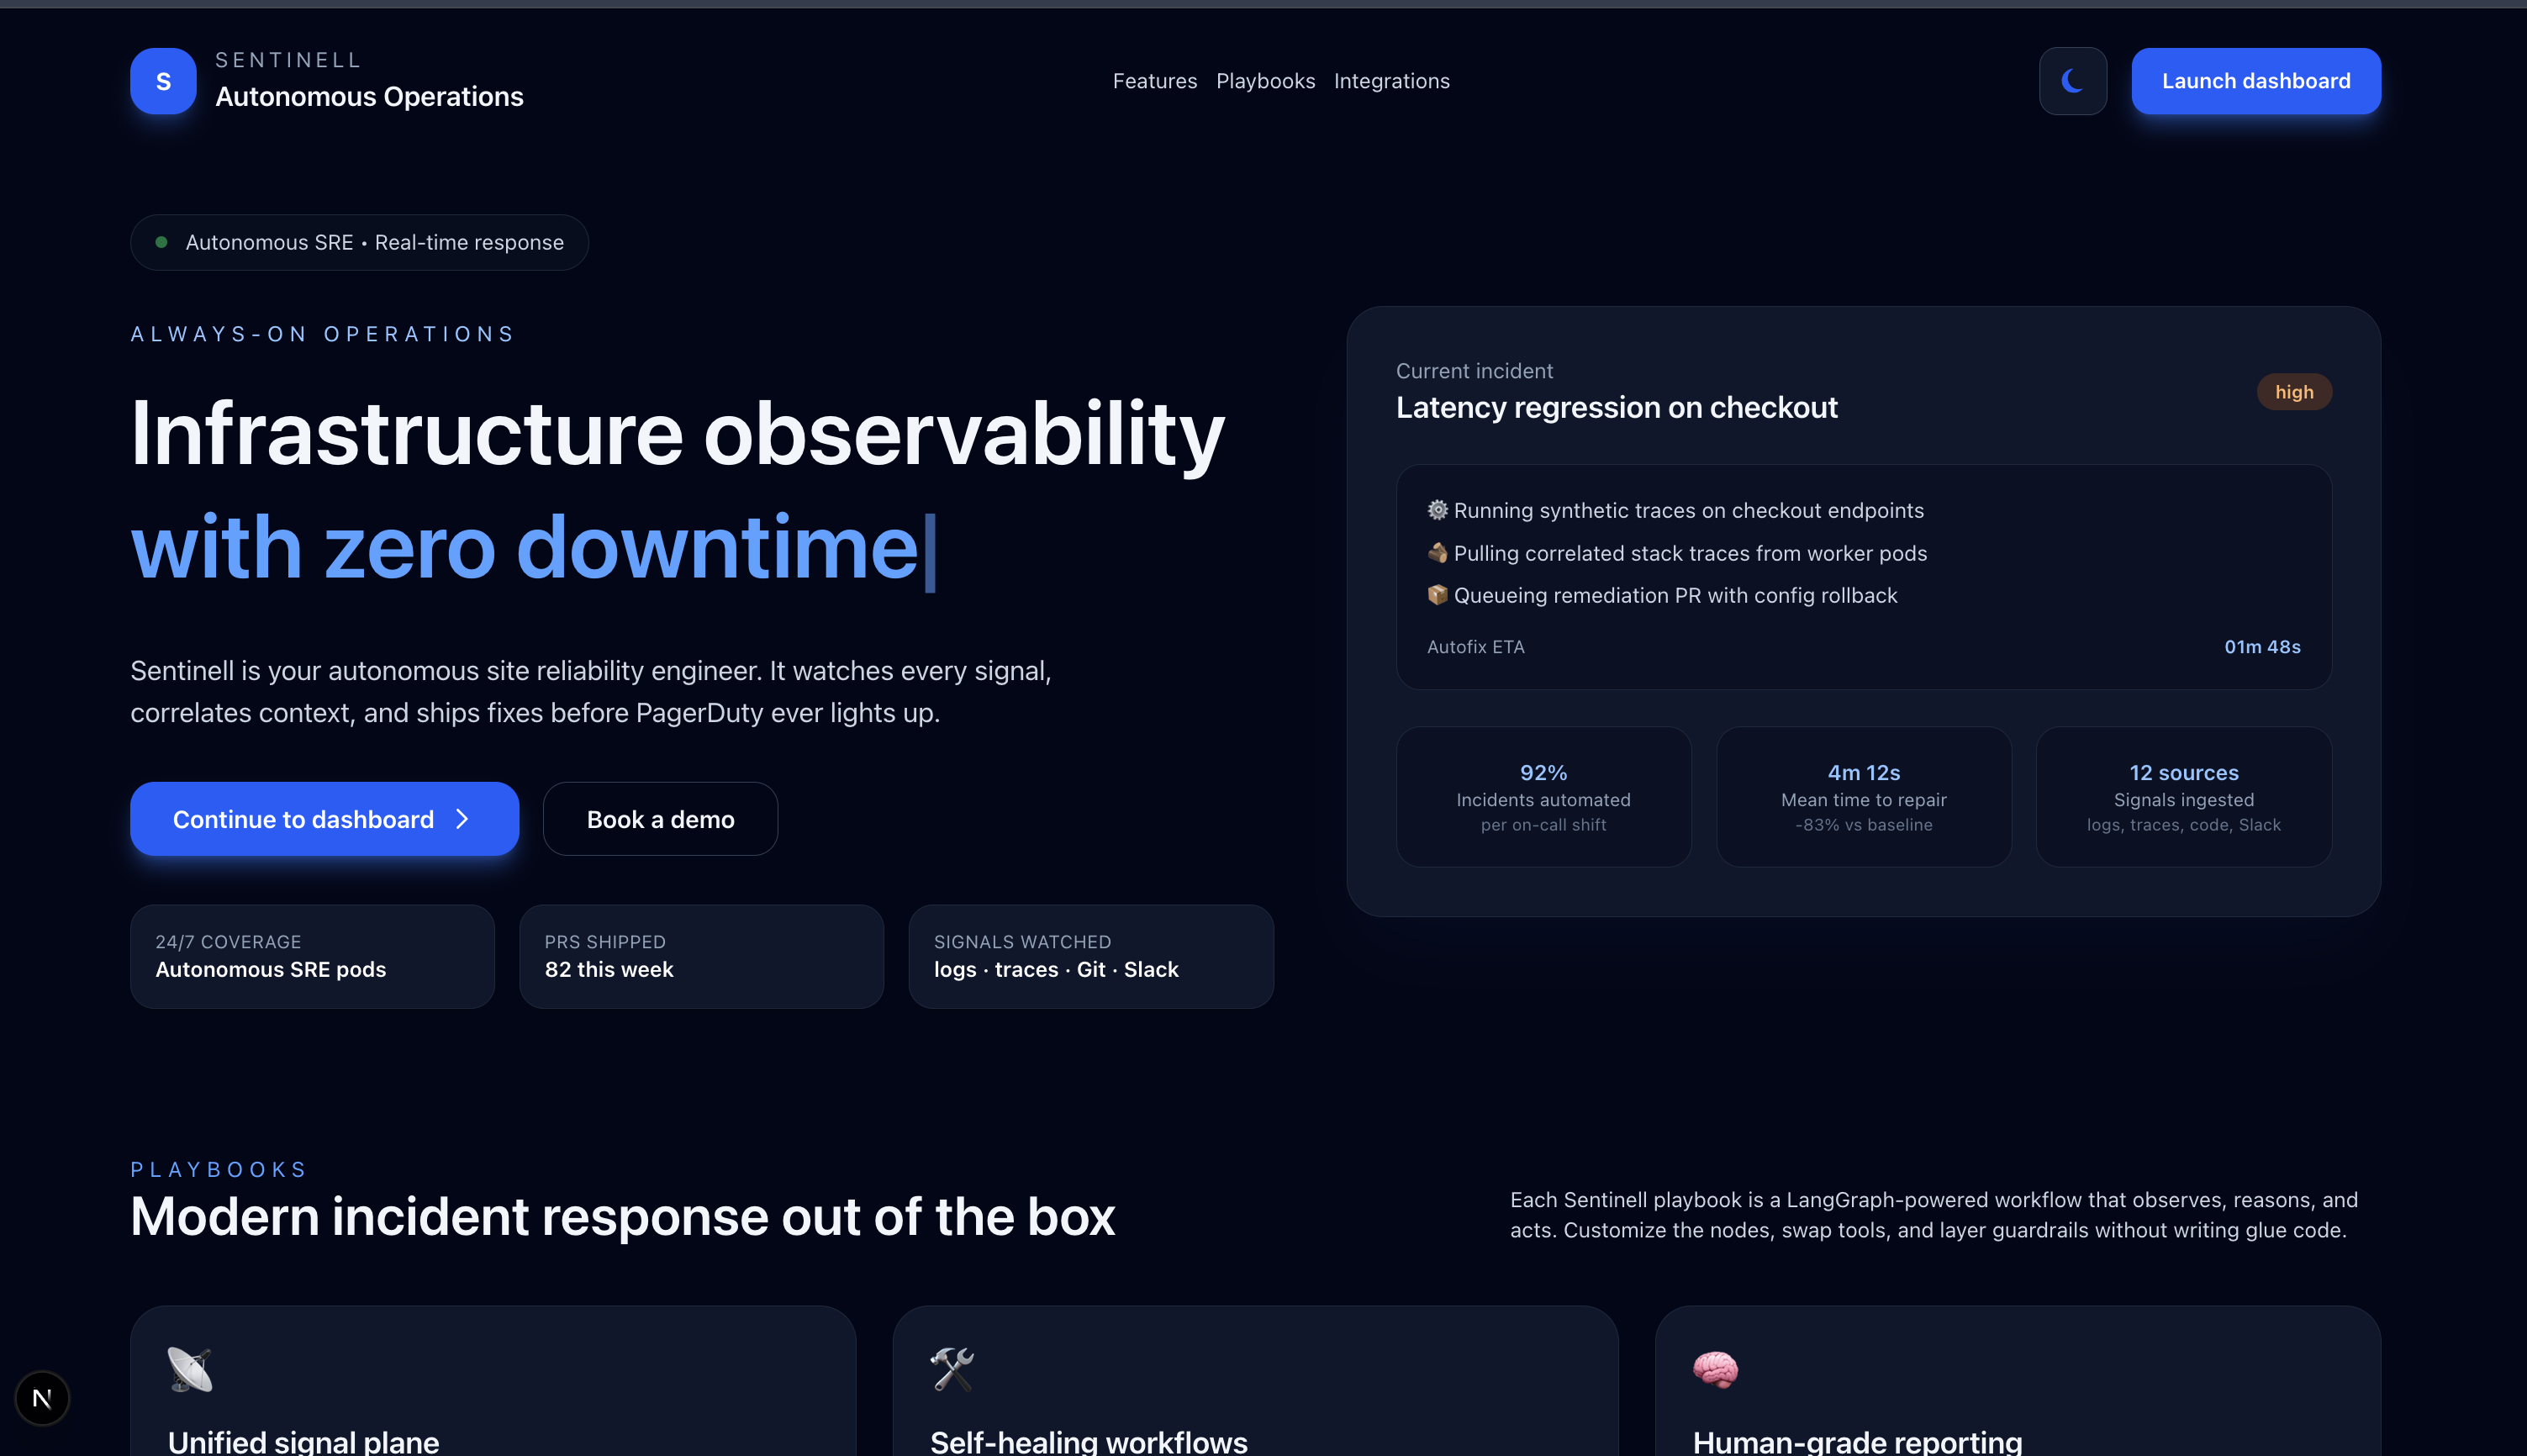This screenshot has width=2527, height=1456.
Task: Click the green status dot in badge
Action: pyautogui.click(x=161, y=242)
